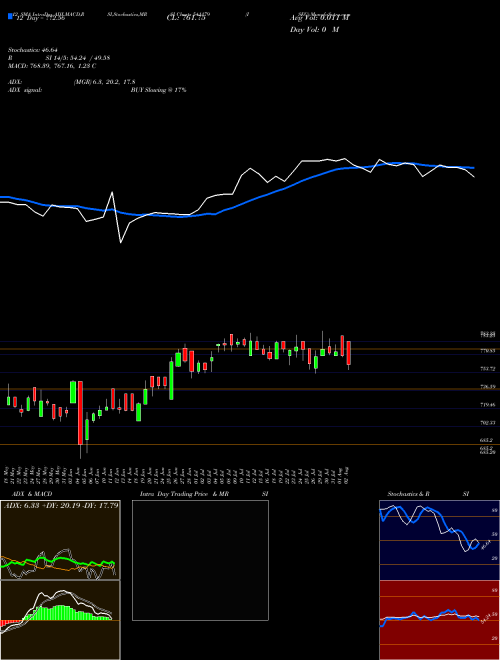
Task: Click the 770.83 price axis label
Action: pos(487,351)
